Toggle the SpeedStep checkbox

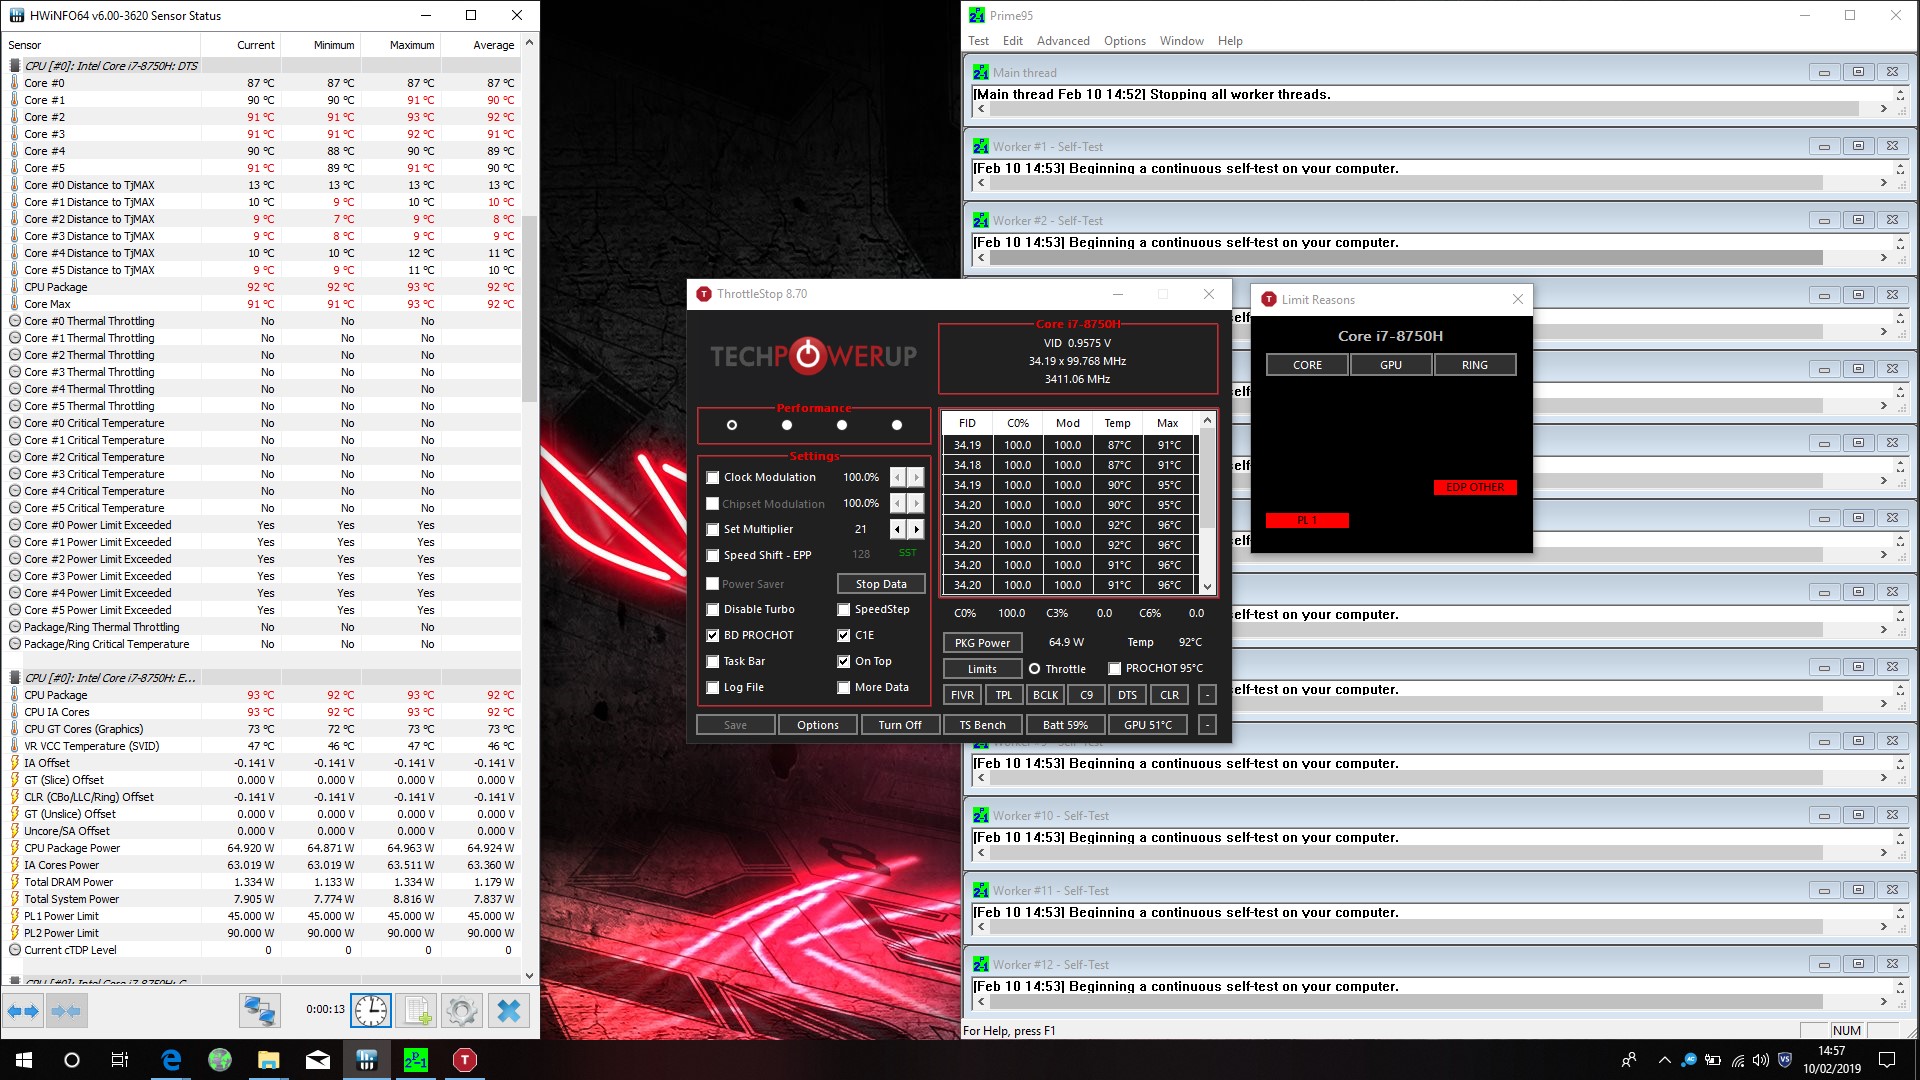coord(844,609)
